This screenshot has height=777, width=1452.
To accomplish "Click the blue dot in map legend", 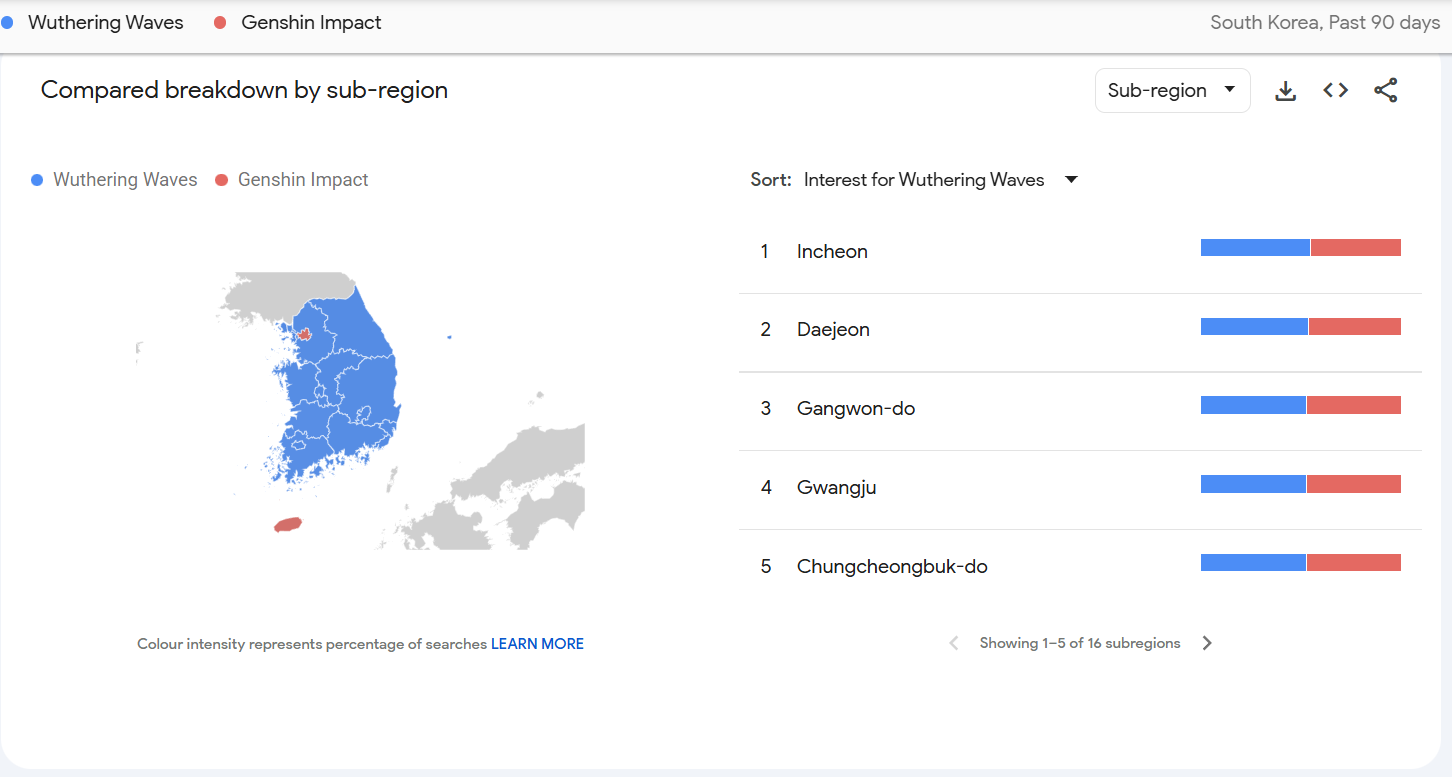I will [x=37, y=180].
